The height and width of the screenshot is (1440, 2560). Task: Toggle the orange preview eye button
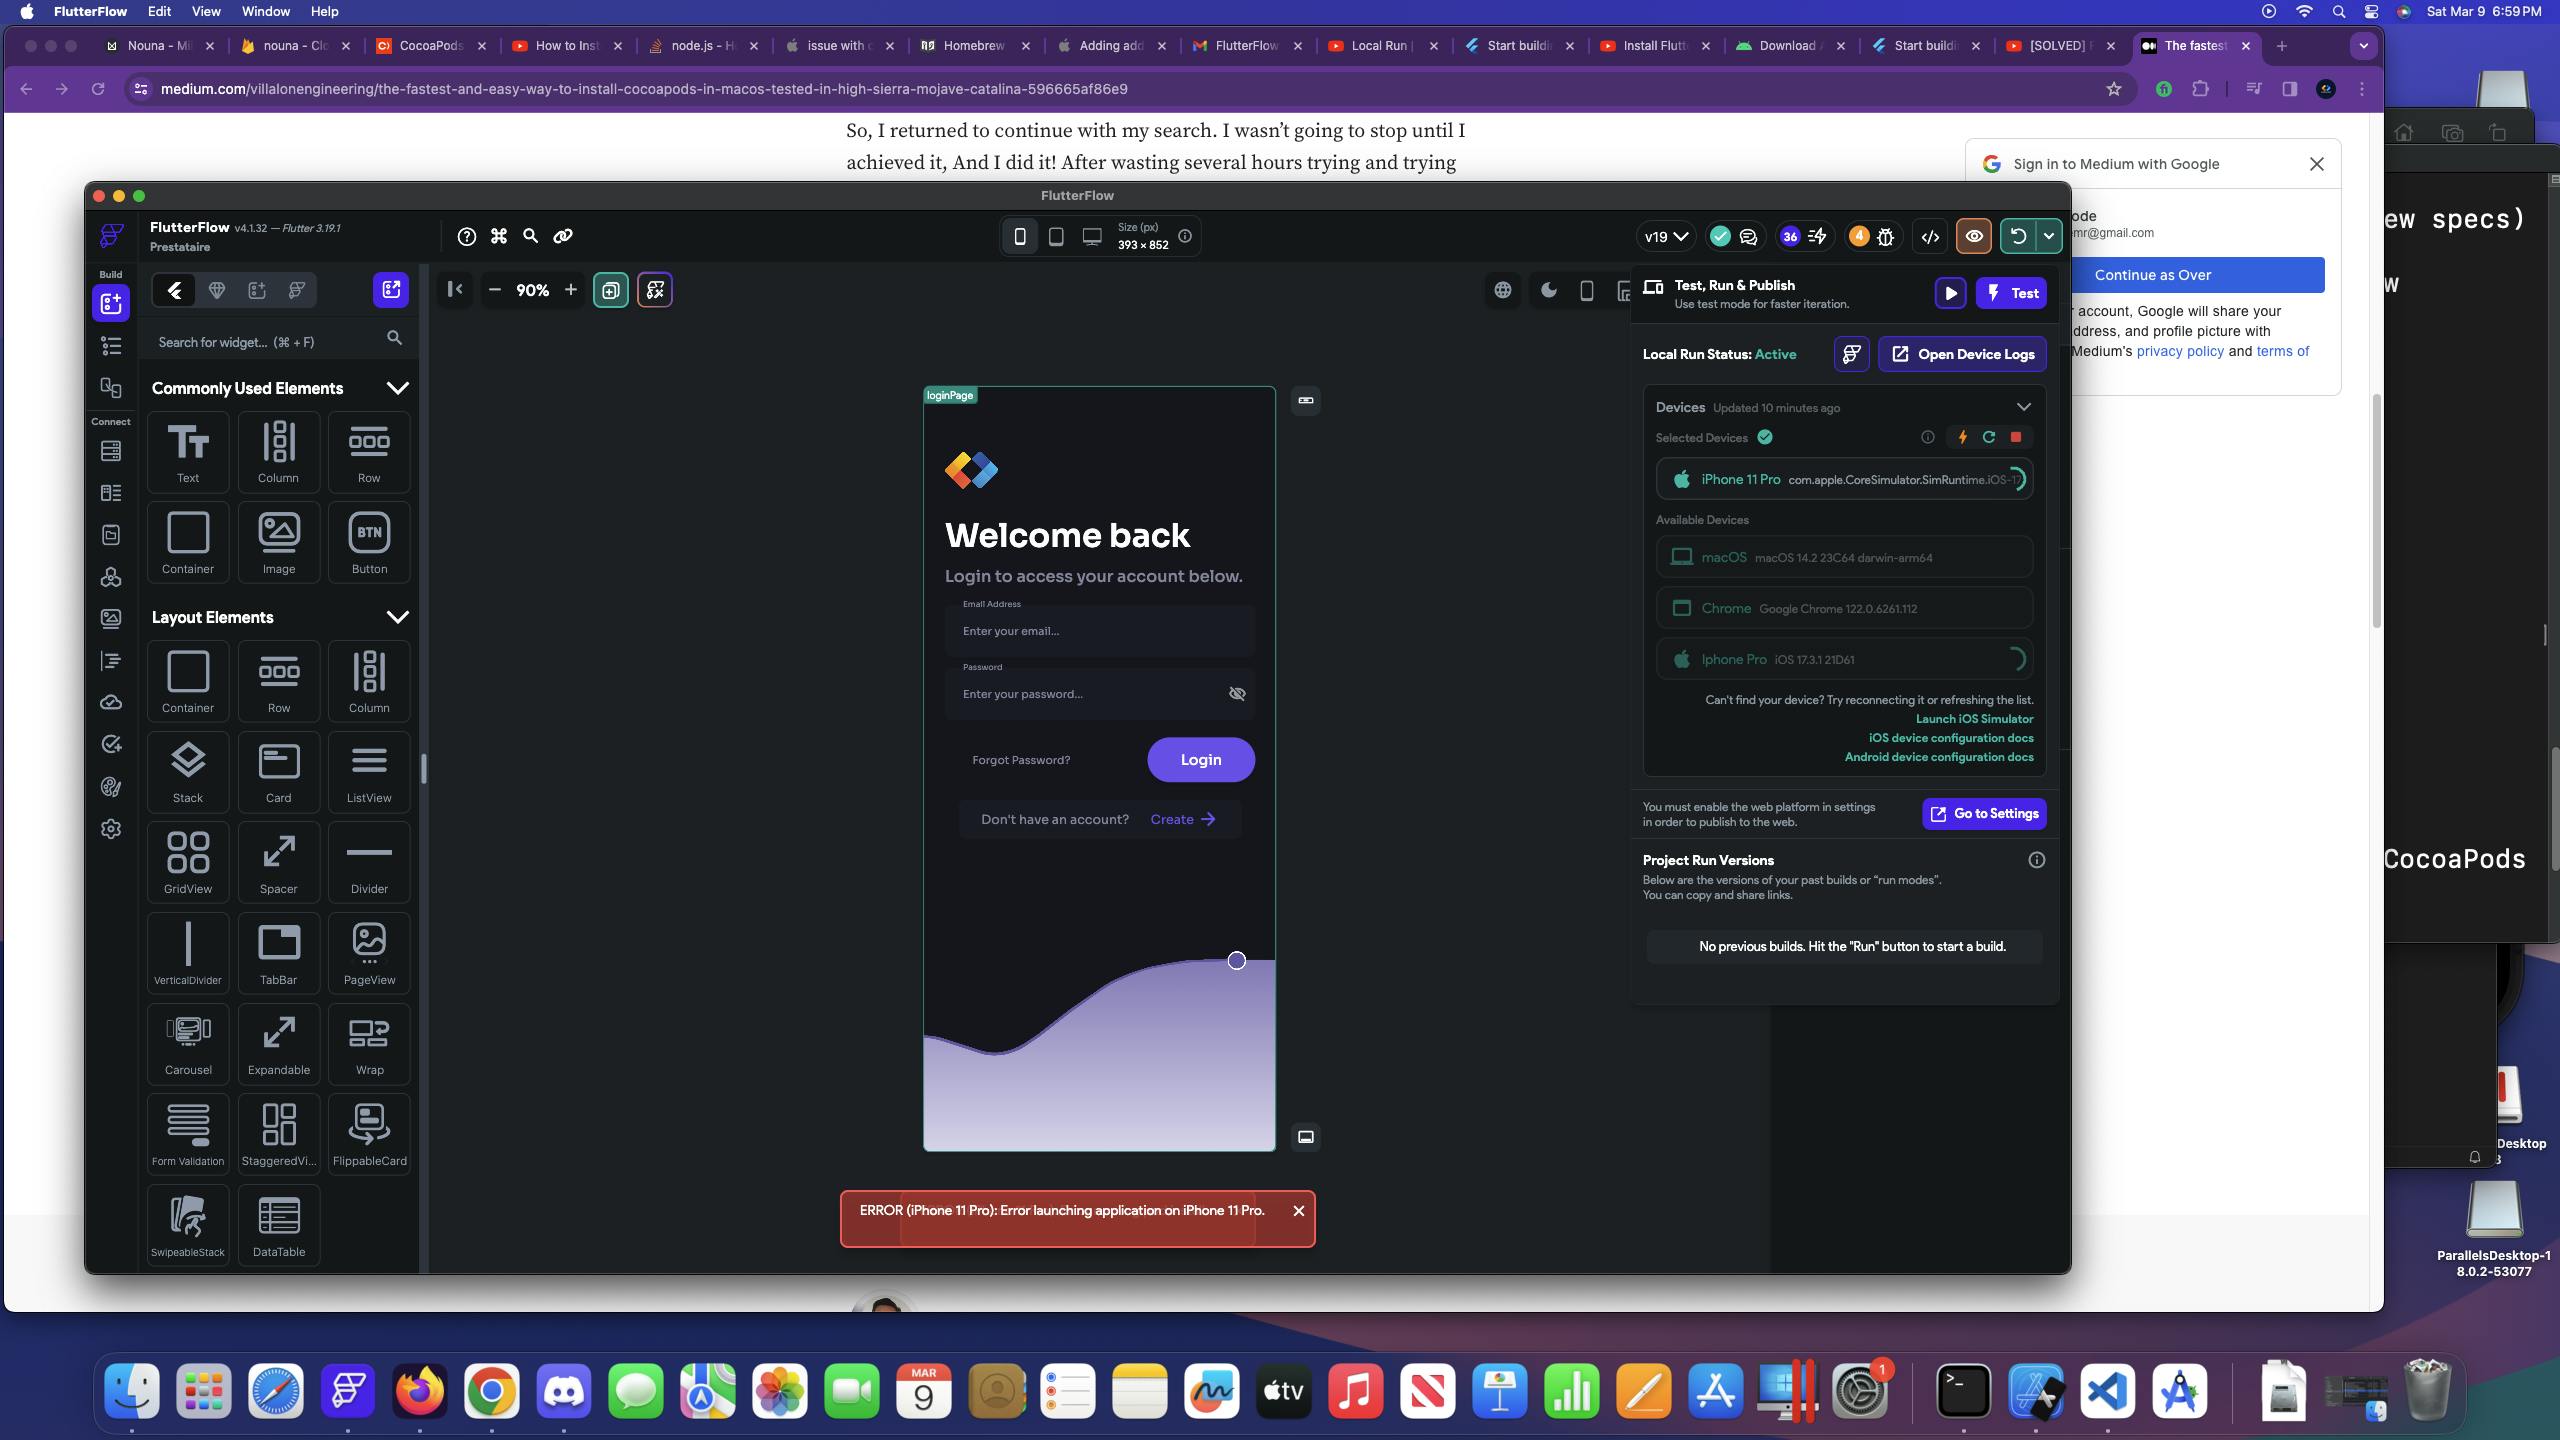(x=1974, y=237)
